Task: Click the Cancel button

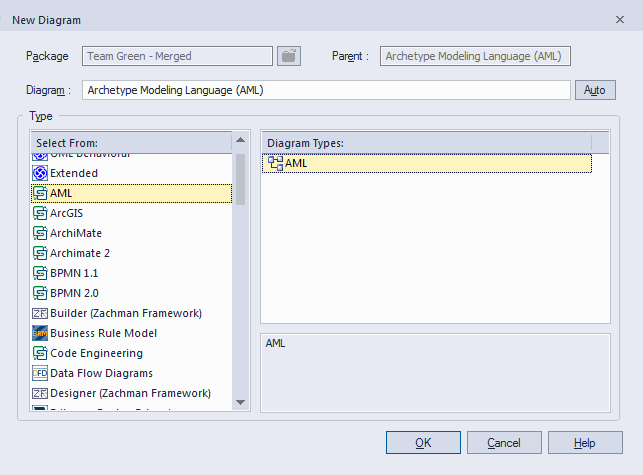Action: pos(504,443)
